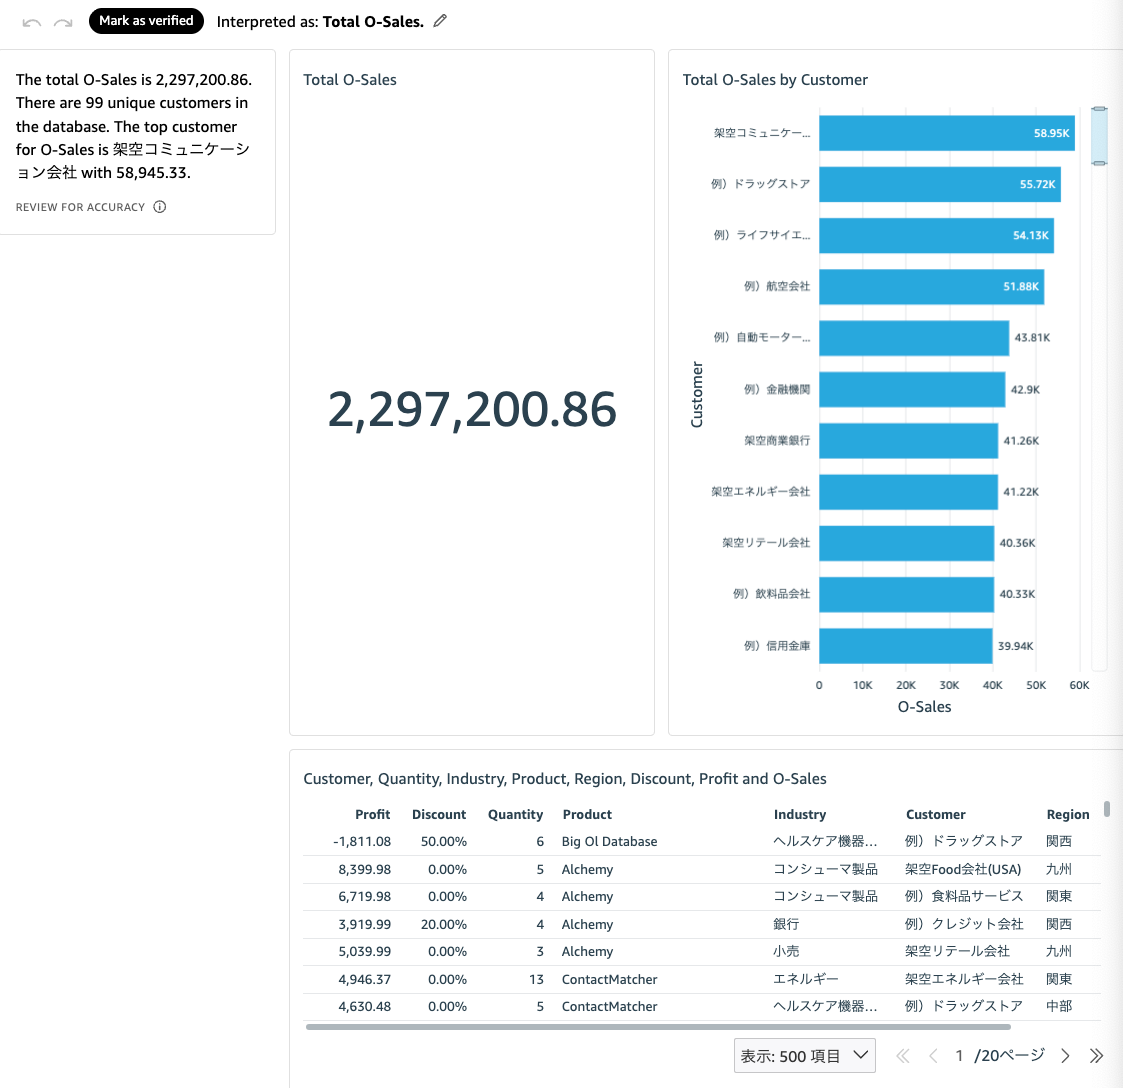The width and height of the screenshot is (1123, 1088).
Task: Go to the previous table page
Action: tap(932, 1055)
